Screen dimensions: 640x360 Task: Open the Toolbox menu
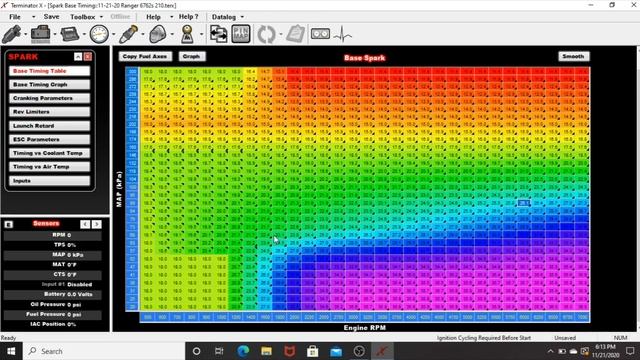point(82,17)
